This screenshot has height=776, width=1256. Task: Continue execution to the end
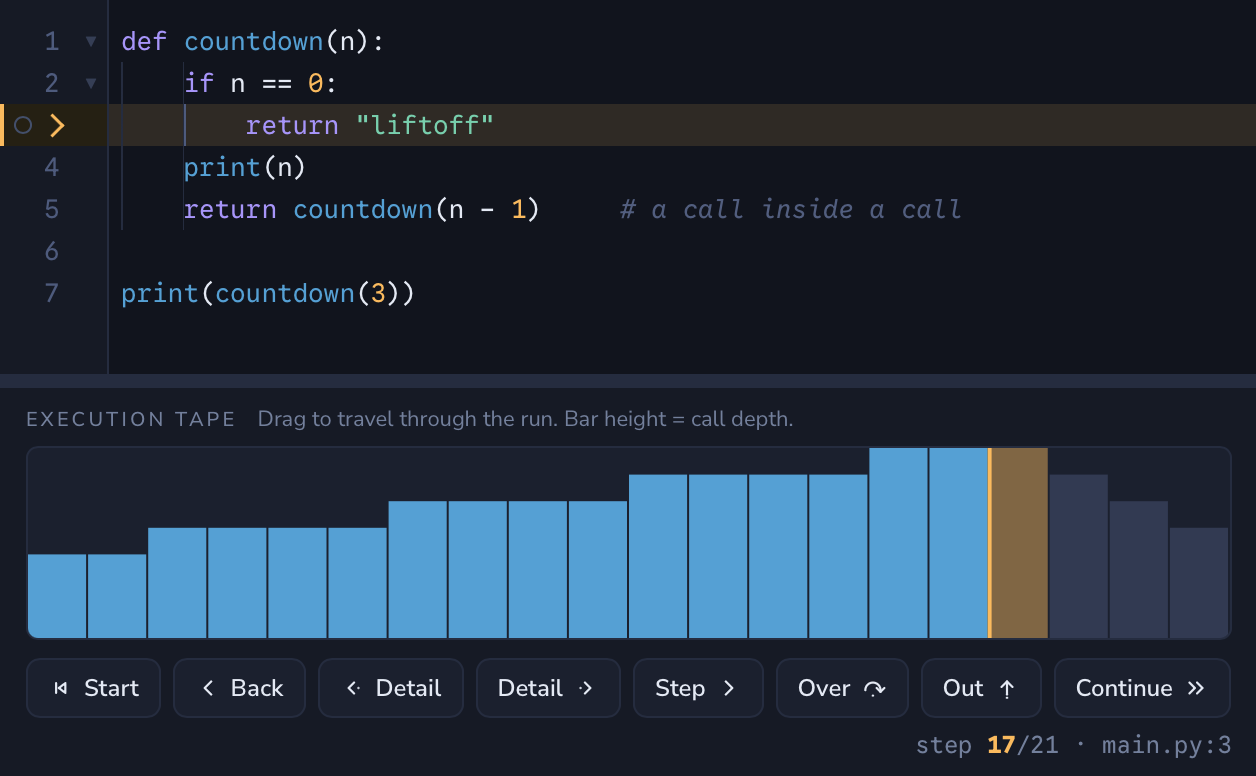pos(1142,688)
